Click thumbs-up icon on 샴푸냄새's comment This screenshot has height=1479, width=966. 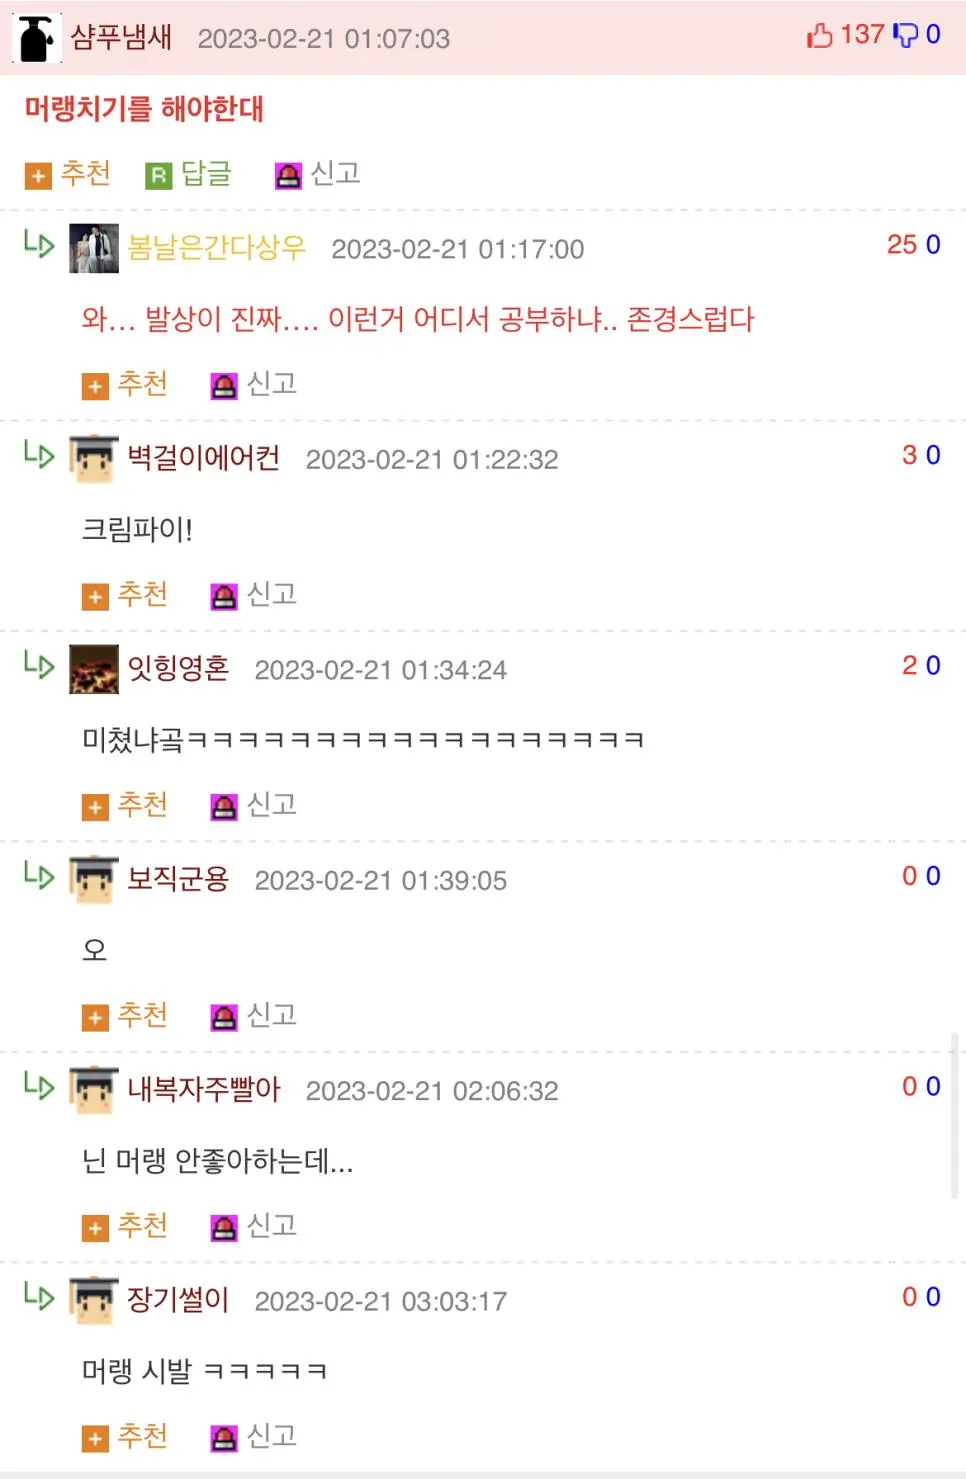[819, 36]
